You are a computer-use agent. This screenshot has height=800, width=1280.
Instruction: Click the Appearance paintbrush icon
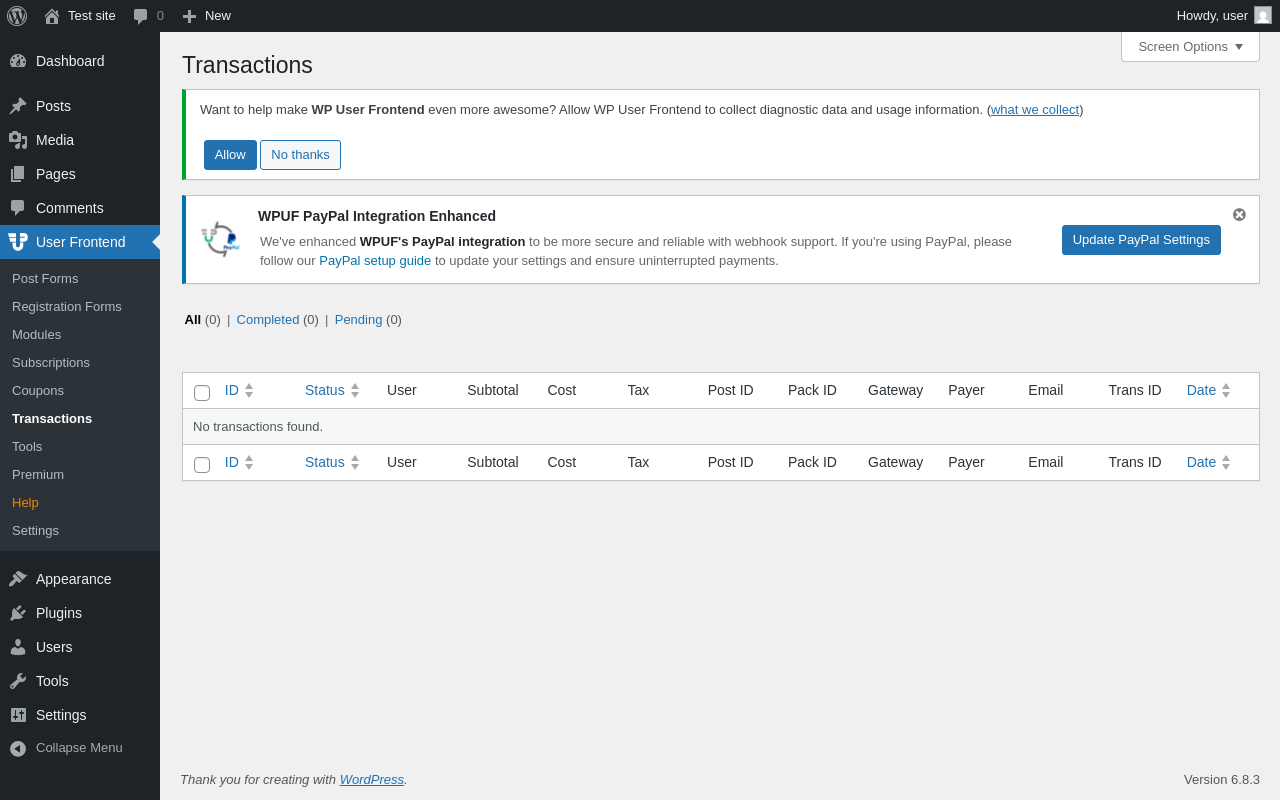[x=18, y=579]
